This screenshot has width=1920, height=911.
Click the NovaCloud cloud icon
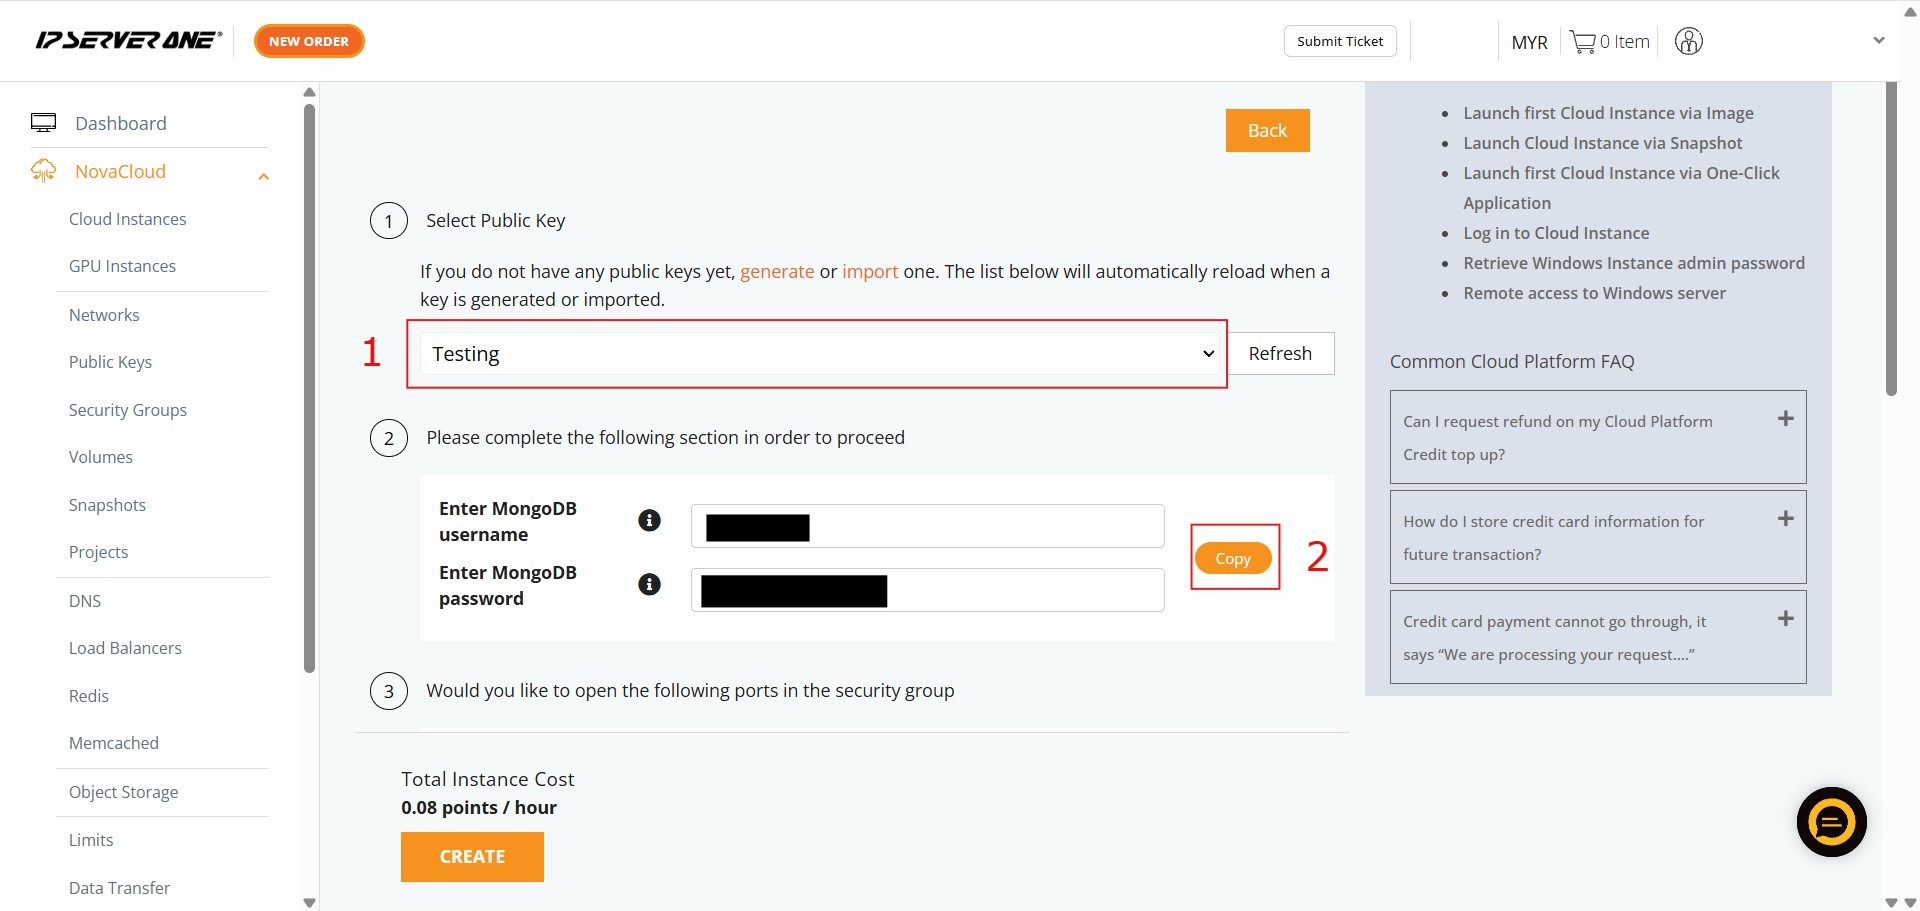pyautogui.click(x=43, y=171)
